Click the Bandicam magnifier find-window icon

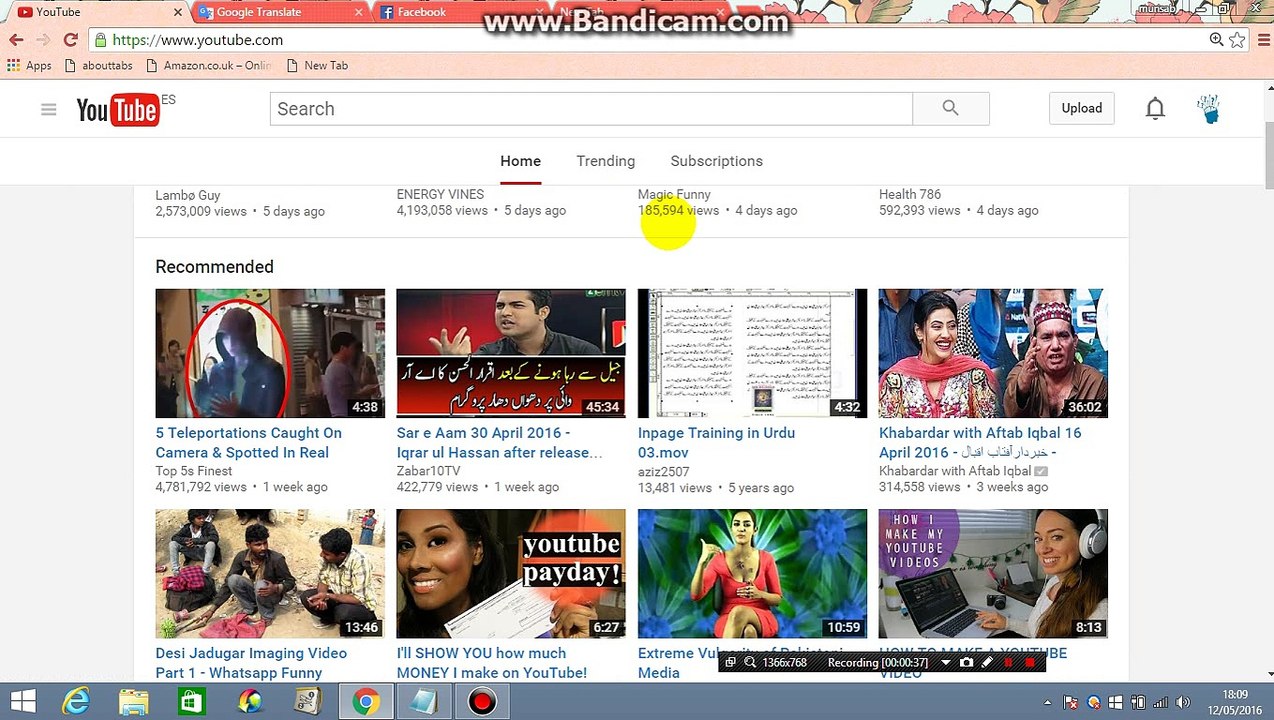point(750,662)
